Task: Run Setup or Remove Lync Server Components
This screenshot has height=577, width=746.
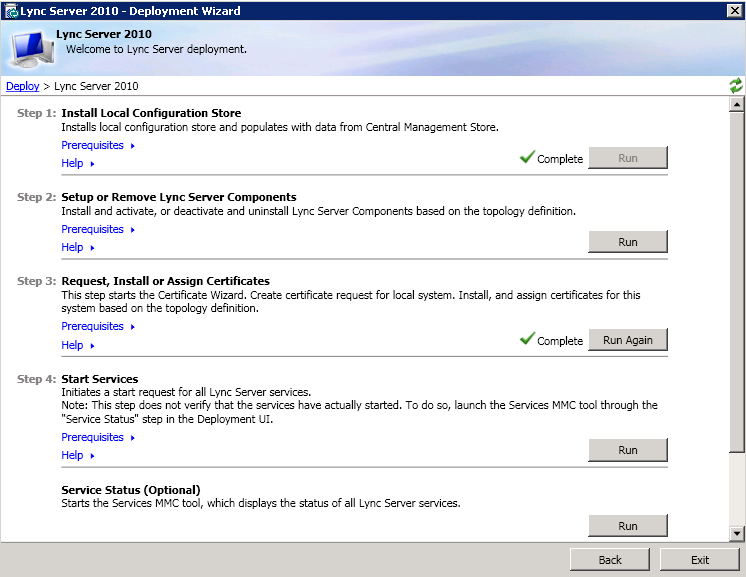Action: 627,242
